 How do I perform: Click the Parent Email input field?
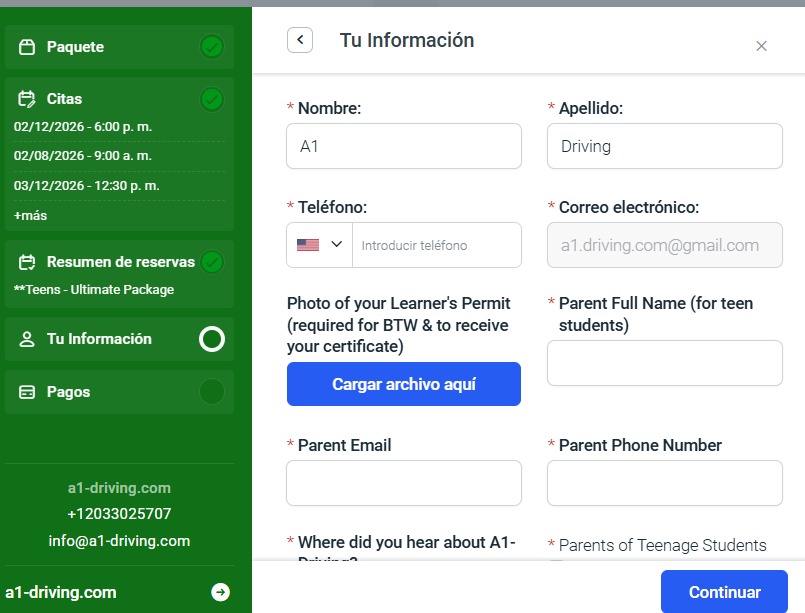click(x=403, y=483)
